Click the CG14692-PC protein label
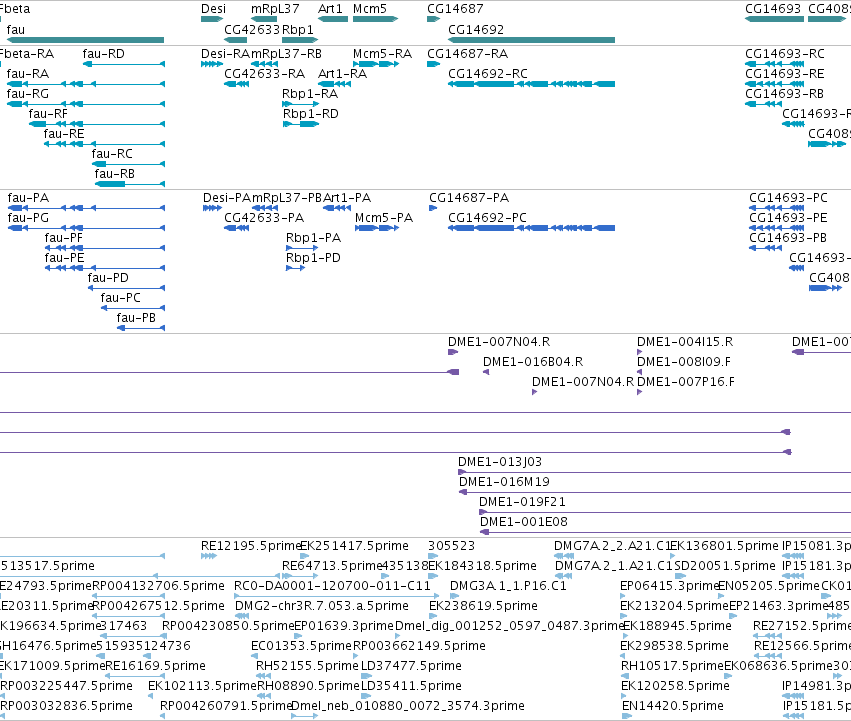851x721 pixels. coord(487,218)
